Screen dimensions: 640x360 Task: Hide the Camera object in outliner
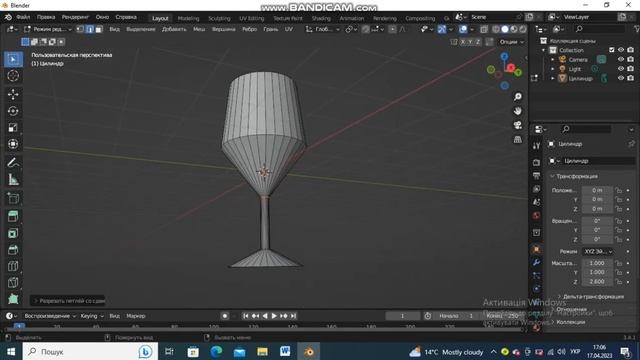[x=621, y=60]
